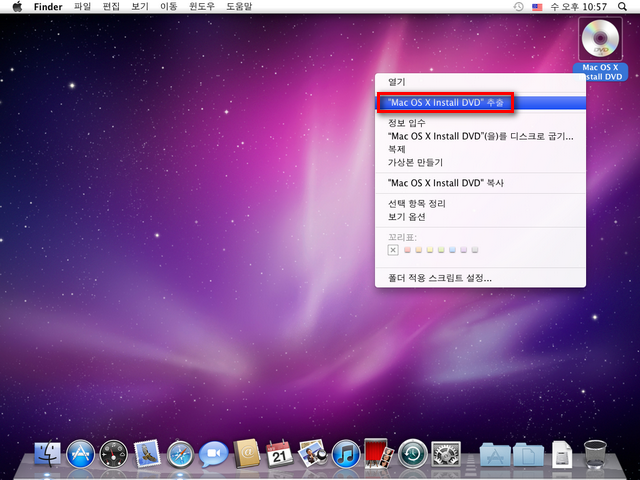Open the Dashboard gauge icon in the Dock
This screenshot has height=480, width=640.
click(113, 454)
